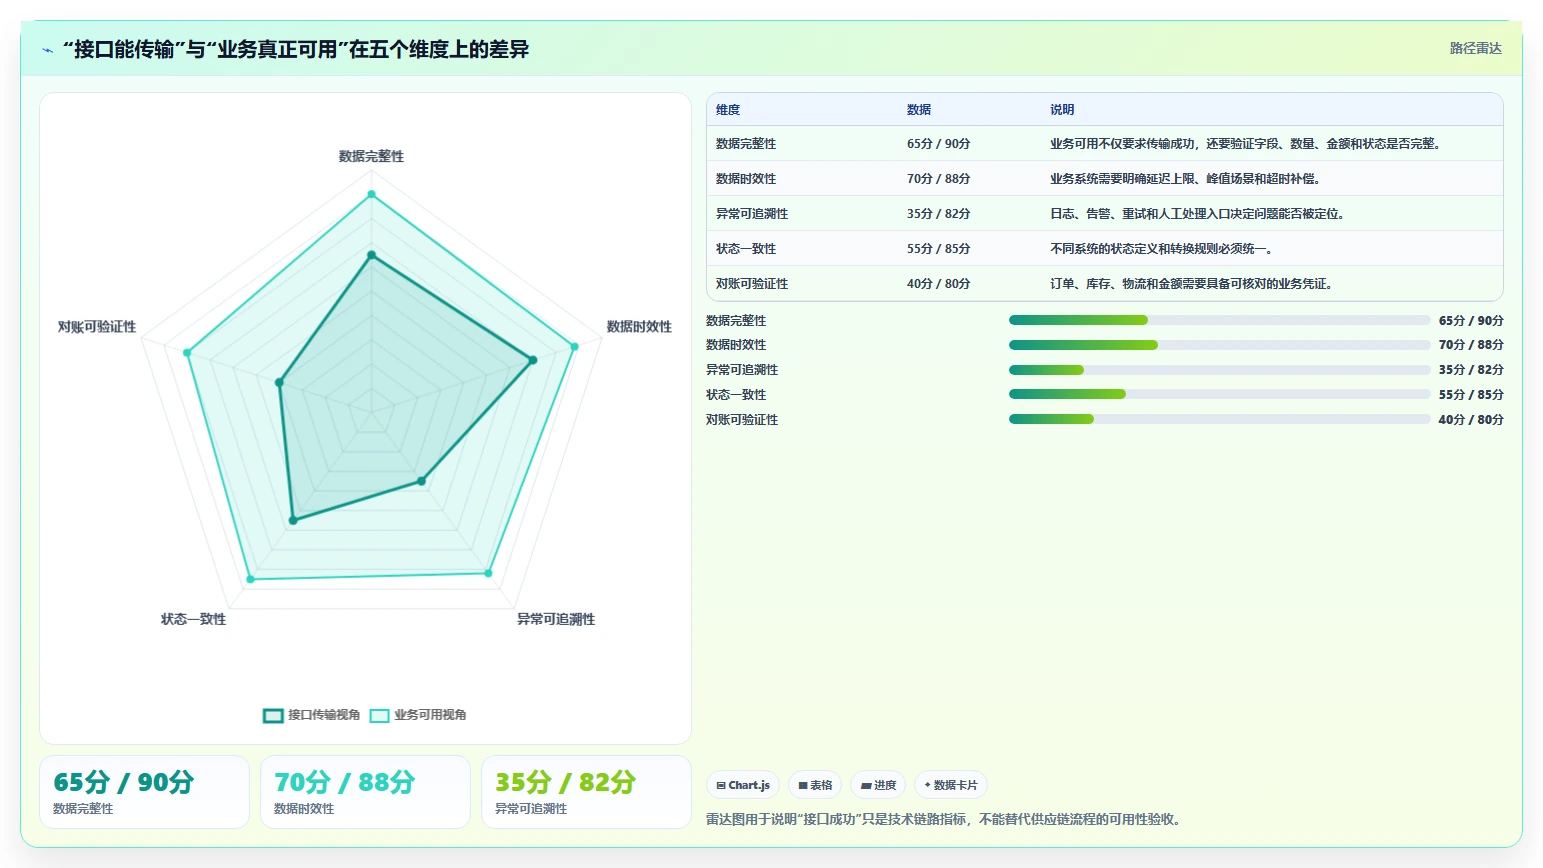Click the 业务可用视角 point on the 异常可追溯性 axis
This screenshot has width=1543, height=868.
(488, 573)
